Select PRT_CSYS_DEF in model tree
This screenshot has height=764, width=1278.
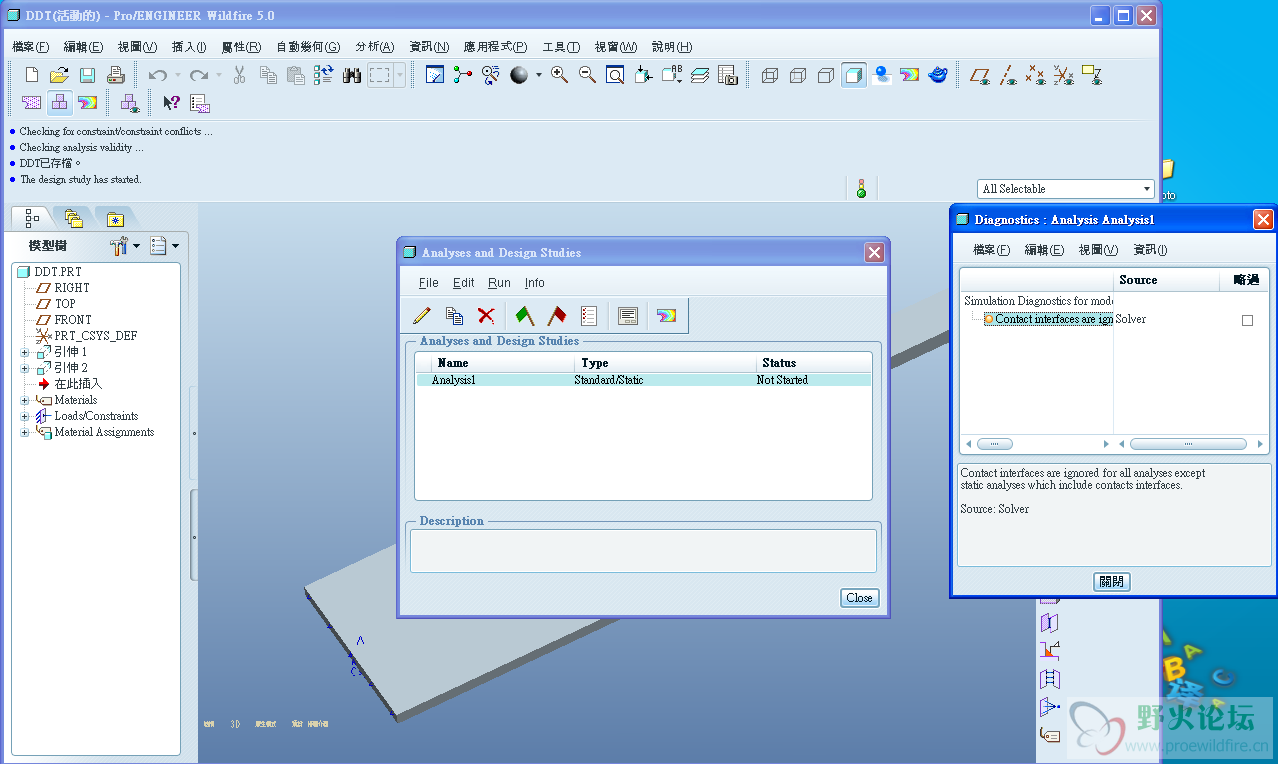tap(96, 336)
